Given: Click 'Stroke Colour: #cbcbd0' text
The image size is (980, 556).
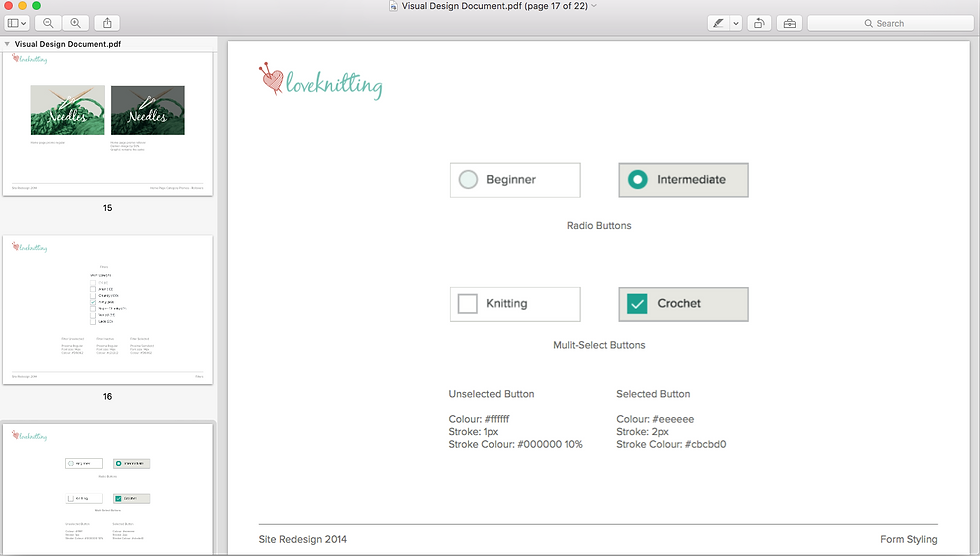Looking at the screenshot, I should pyautogui.click(x=671, y=444).
